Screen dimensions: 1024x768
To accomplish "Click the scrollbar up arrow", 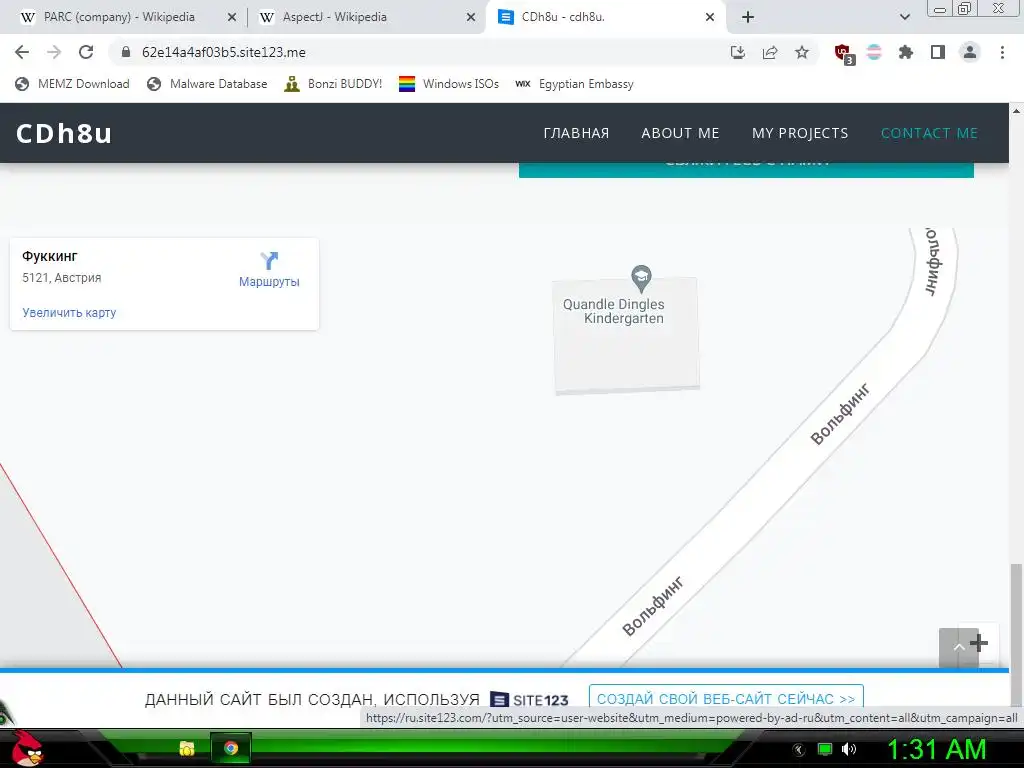I will pos(1016,110).
